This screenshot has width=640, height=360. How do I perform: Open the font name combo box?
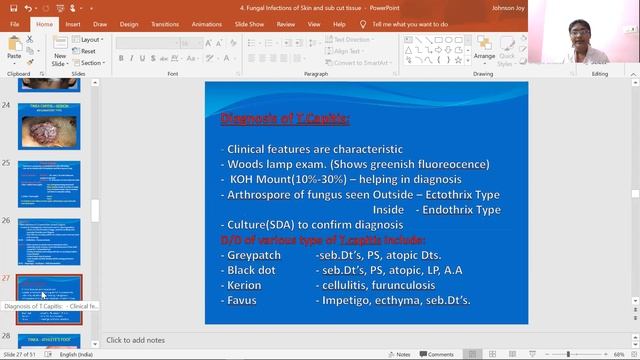click(147, 43)
